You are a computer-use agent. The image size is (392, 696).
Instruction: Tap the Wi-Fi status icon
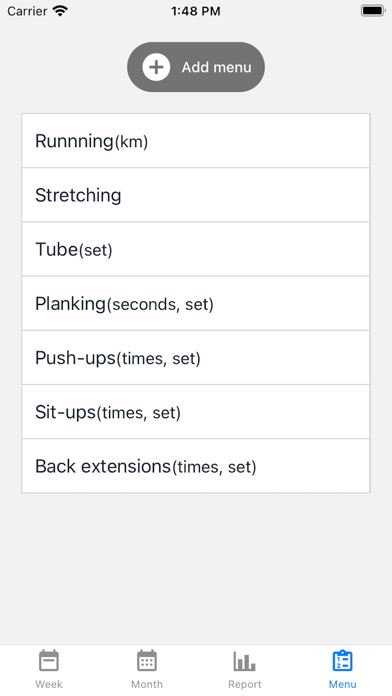(59, 11)
